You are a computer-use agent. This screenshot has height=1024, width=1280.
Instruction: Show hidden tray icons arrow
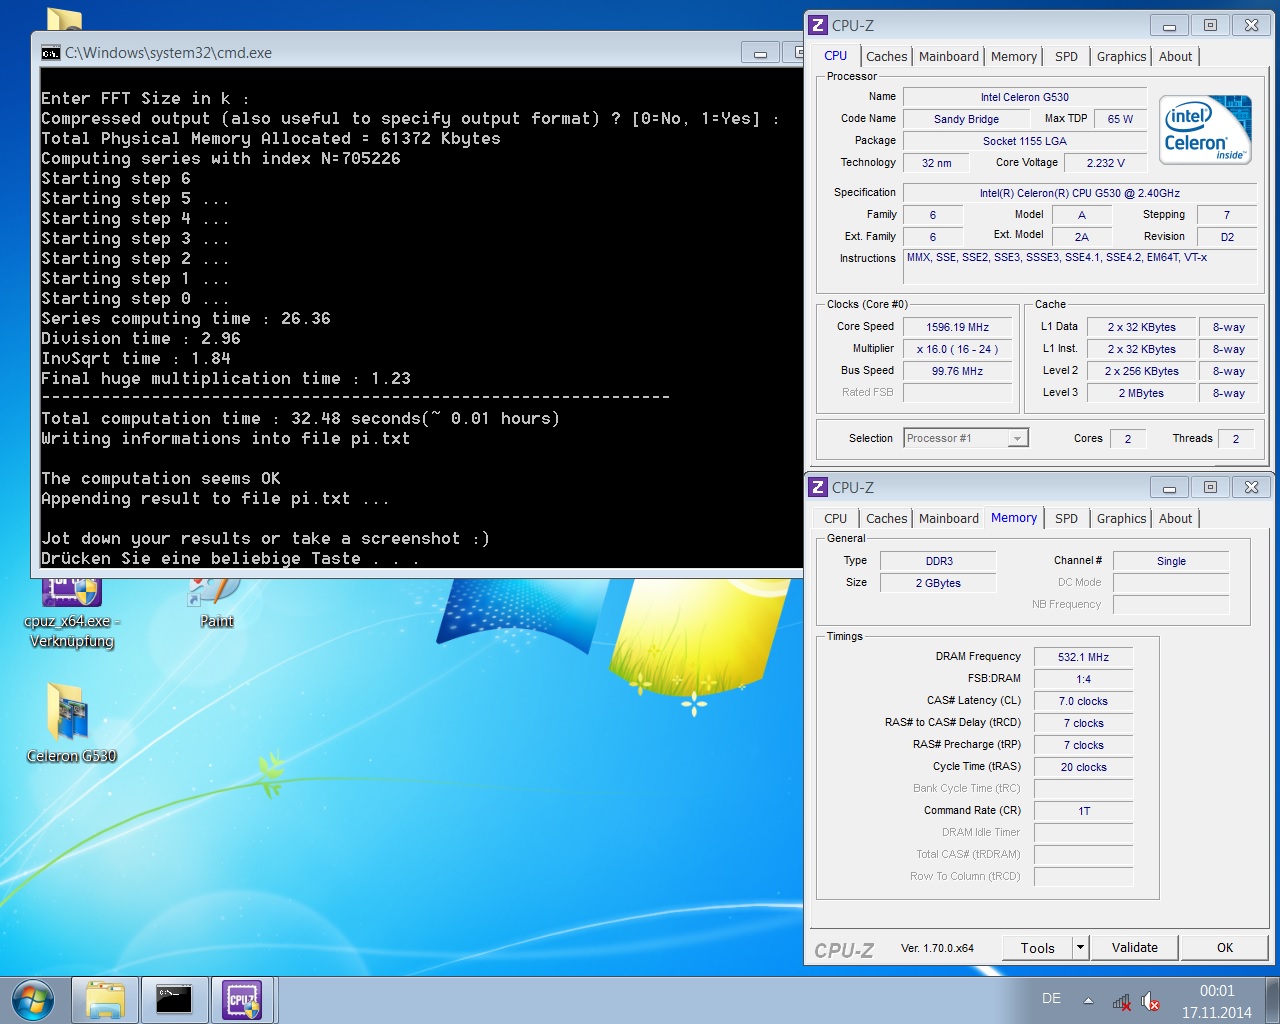coord(1088,1000)
